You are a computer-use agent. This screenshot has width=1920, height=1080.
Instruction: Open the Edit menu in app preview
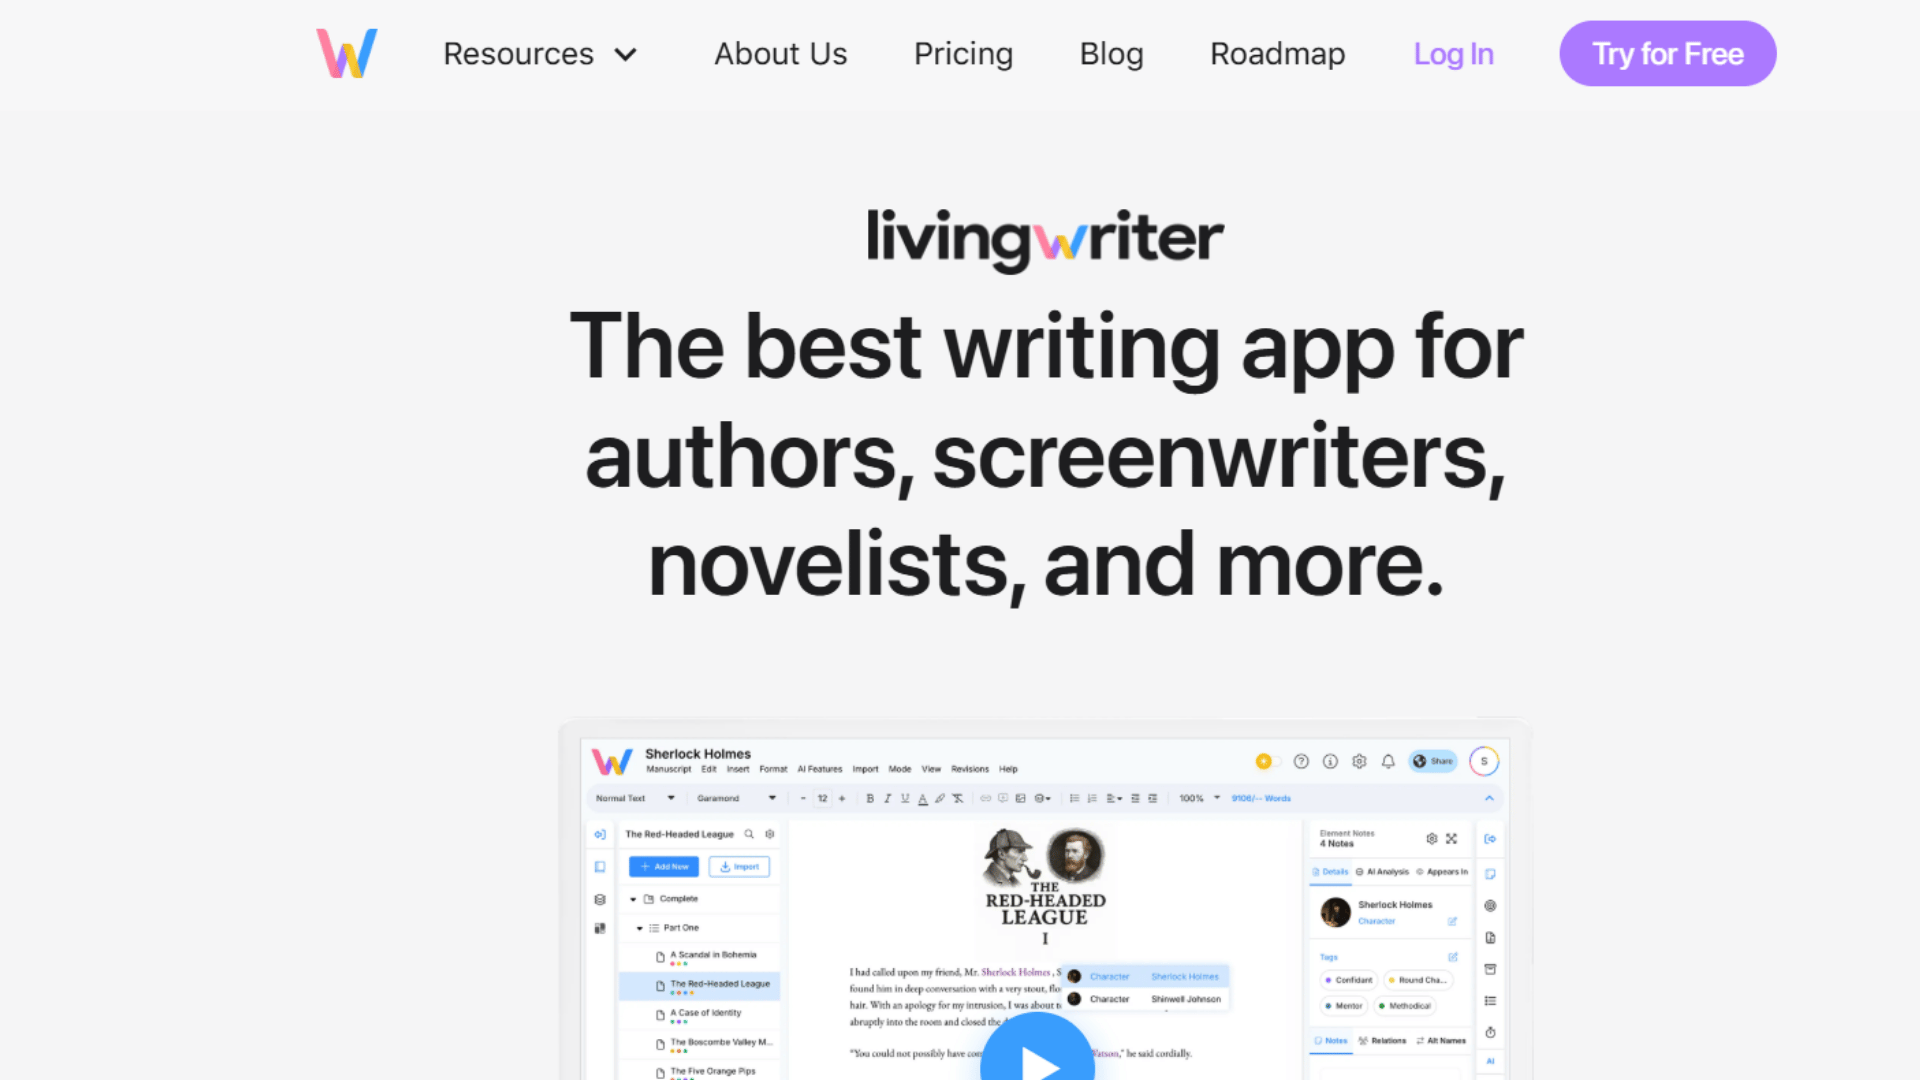click(x=709, y=769)
